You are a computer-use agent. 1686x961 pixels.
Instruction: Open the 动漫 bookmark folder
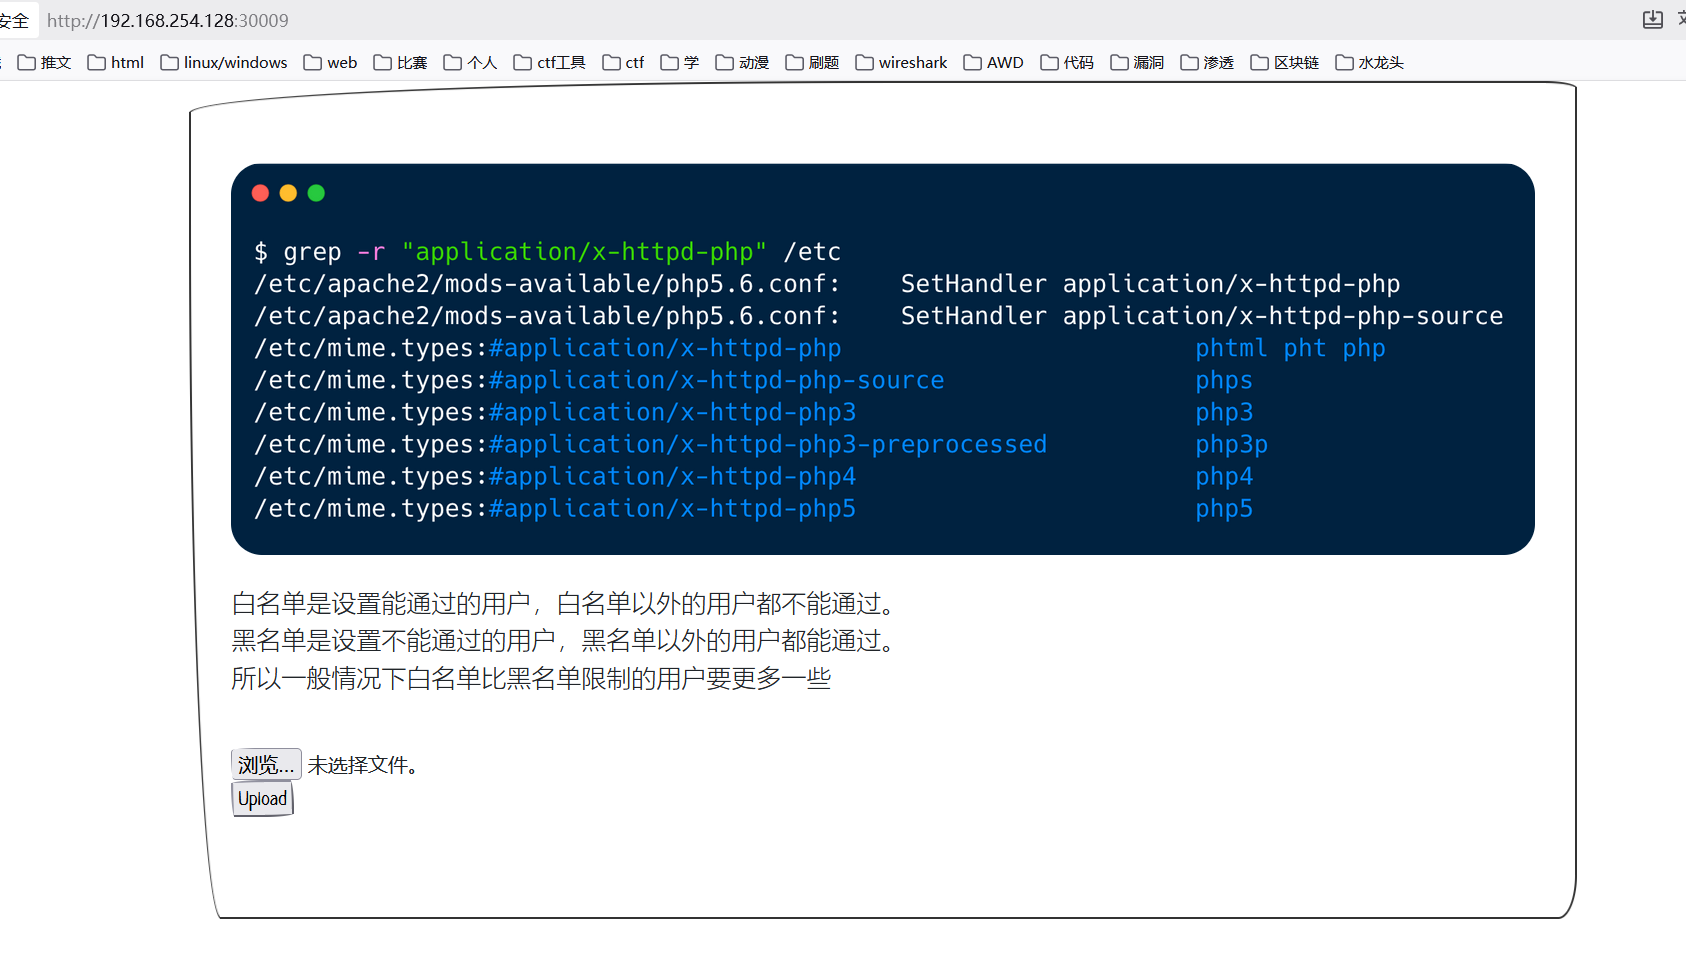[743, 62]
